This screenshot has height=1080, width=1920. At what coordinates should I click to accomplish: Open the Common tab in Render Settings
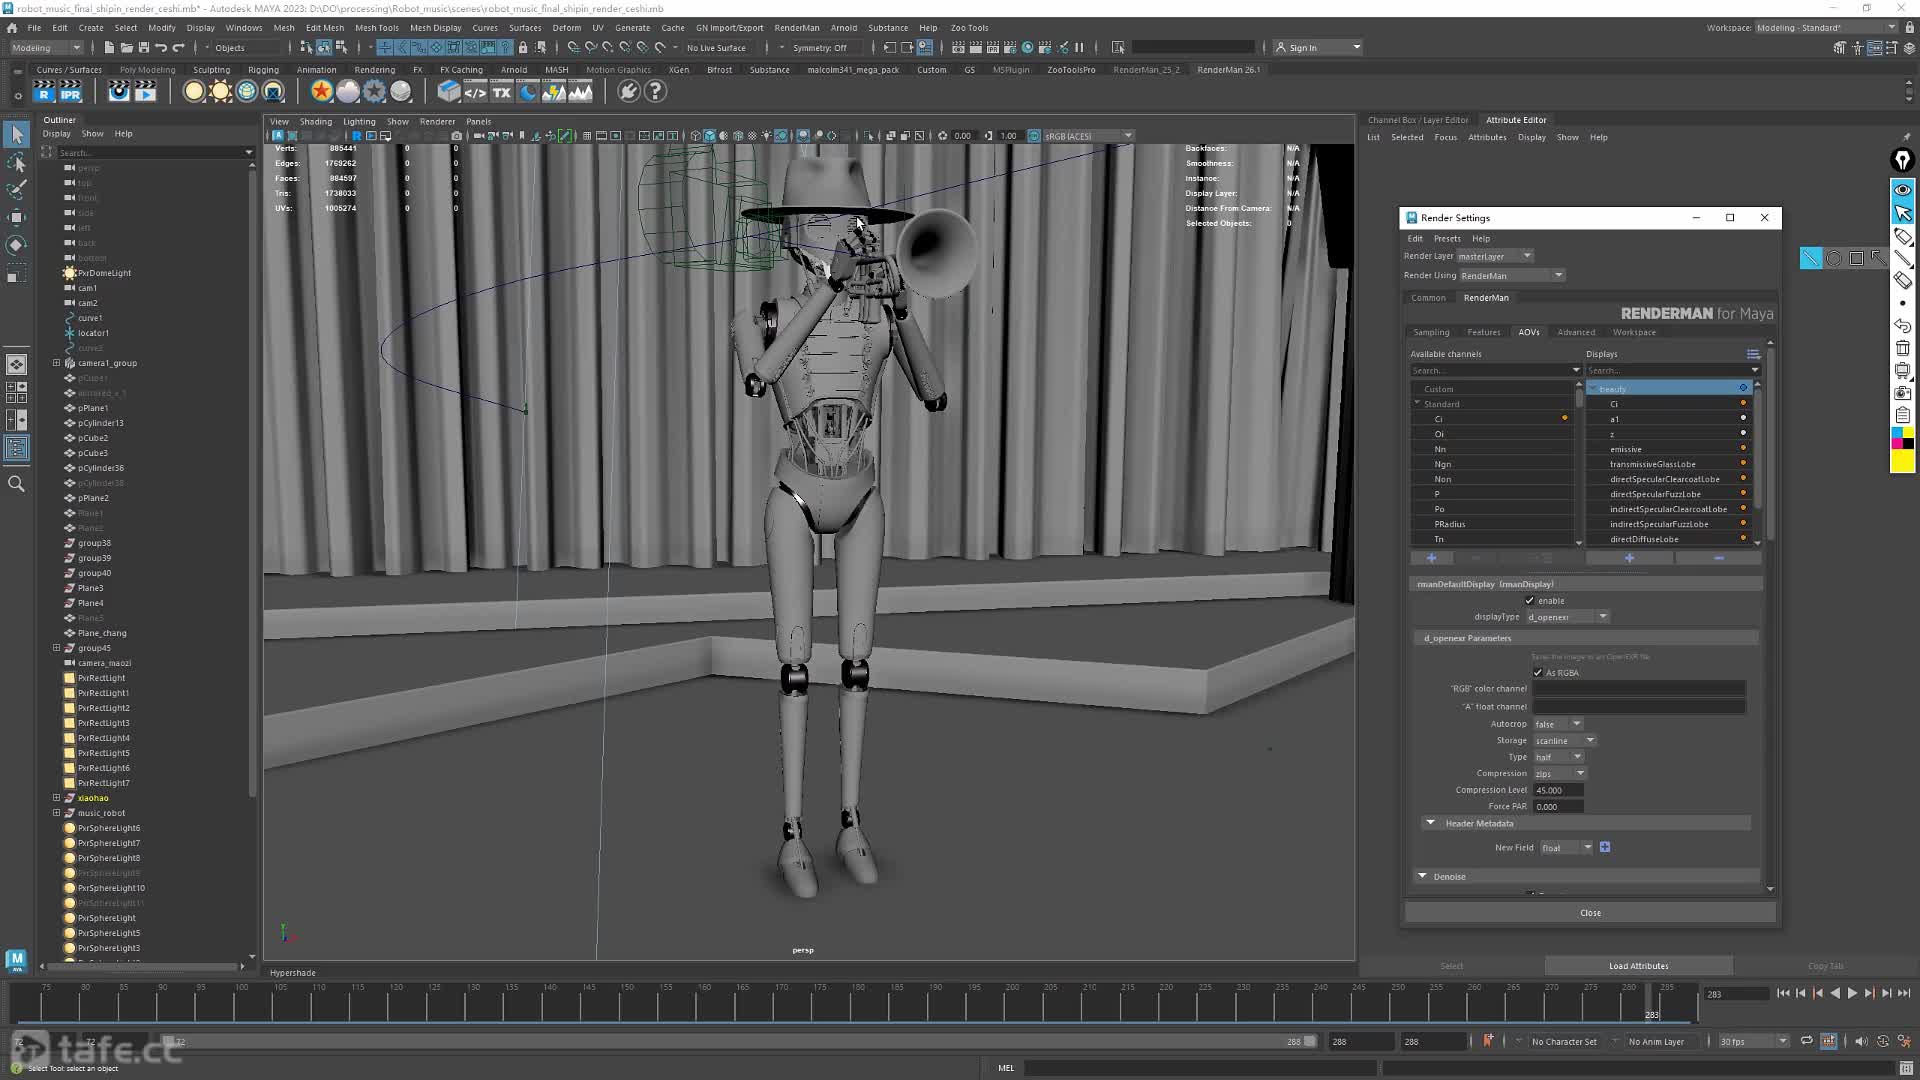tap(1428, 298)
